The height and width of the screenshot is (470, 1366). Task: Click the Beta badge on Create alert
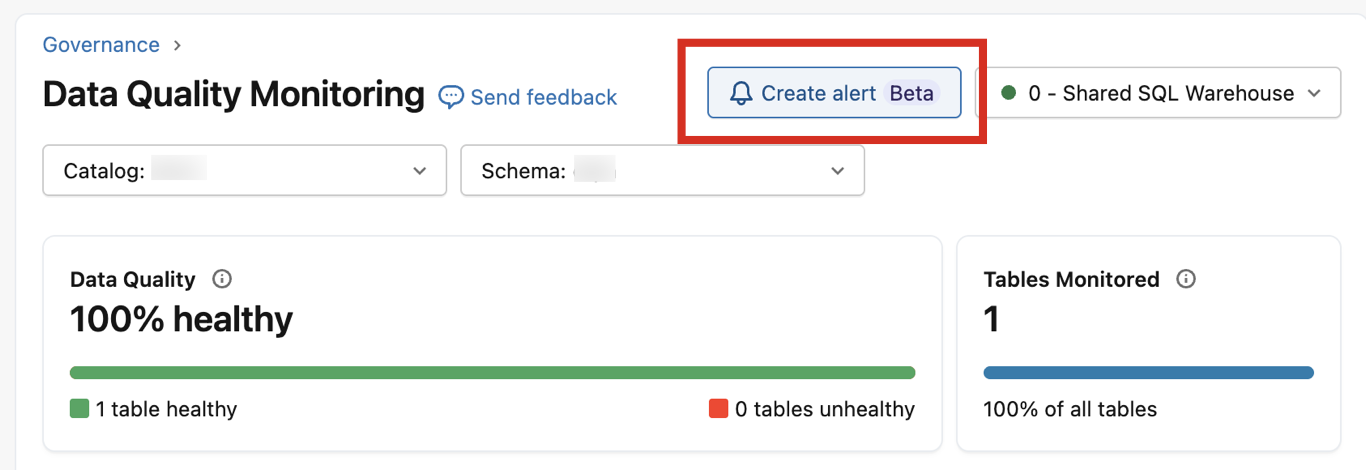(911, 93)
